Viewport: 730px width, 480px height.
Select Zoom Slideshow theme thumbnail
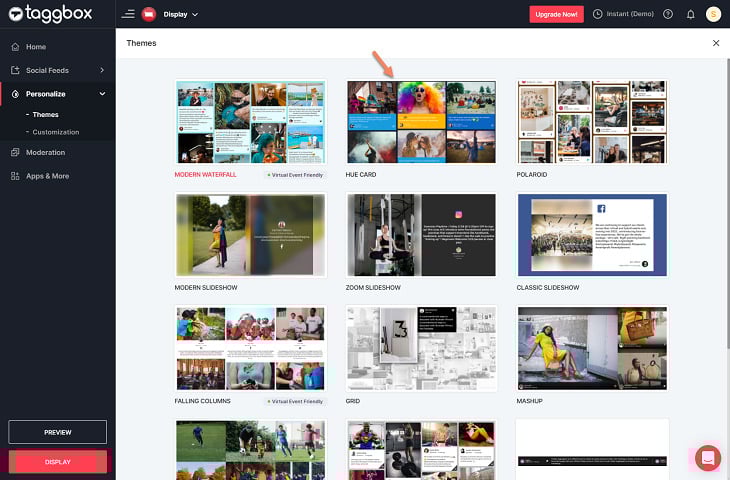click(x=421, y=235)
